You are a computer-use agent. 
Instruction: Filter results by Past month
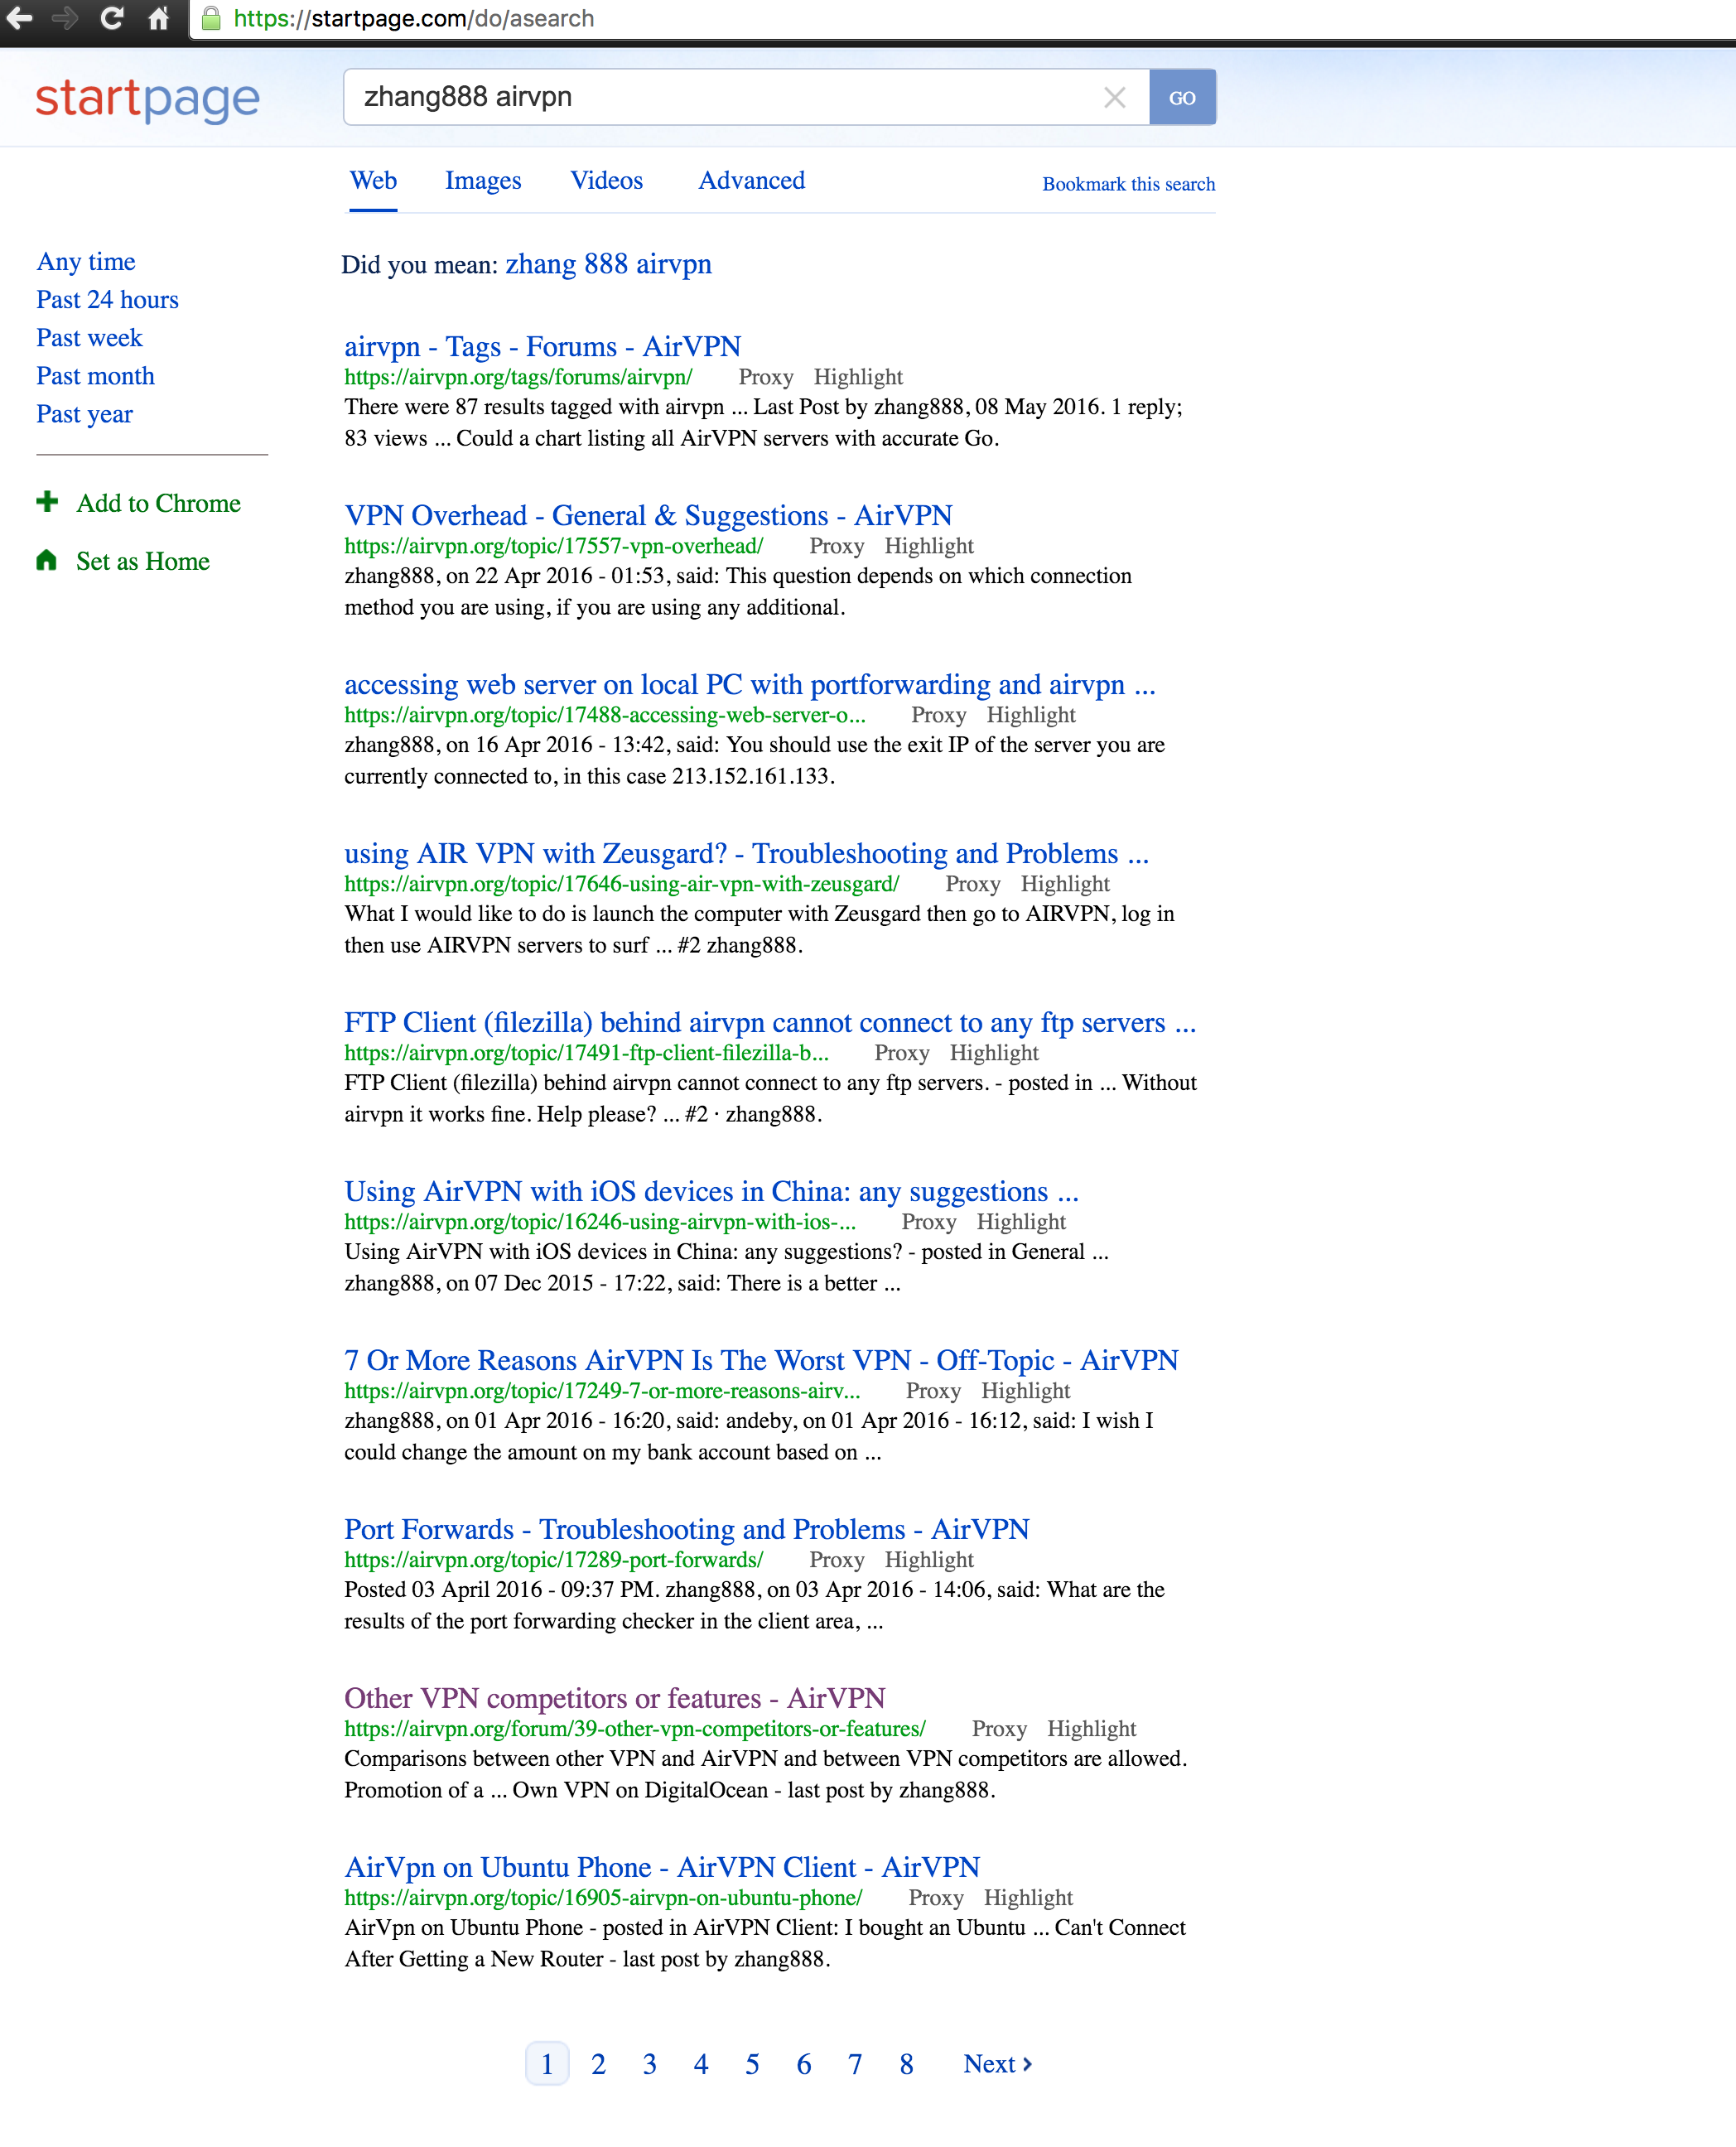point(95,376)
